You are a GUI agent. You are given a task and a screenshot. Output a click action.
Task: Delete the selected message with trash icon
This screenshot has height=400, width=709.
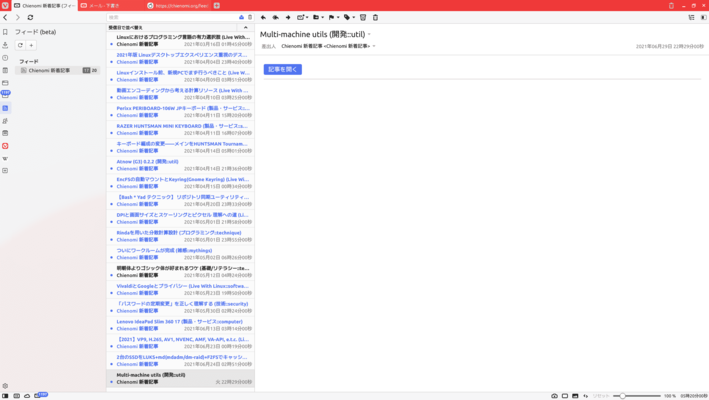(375, 17)
